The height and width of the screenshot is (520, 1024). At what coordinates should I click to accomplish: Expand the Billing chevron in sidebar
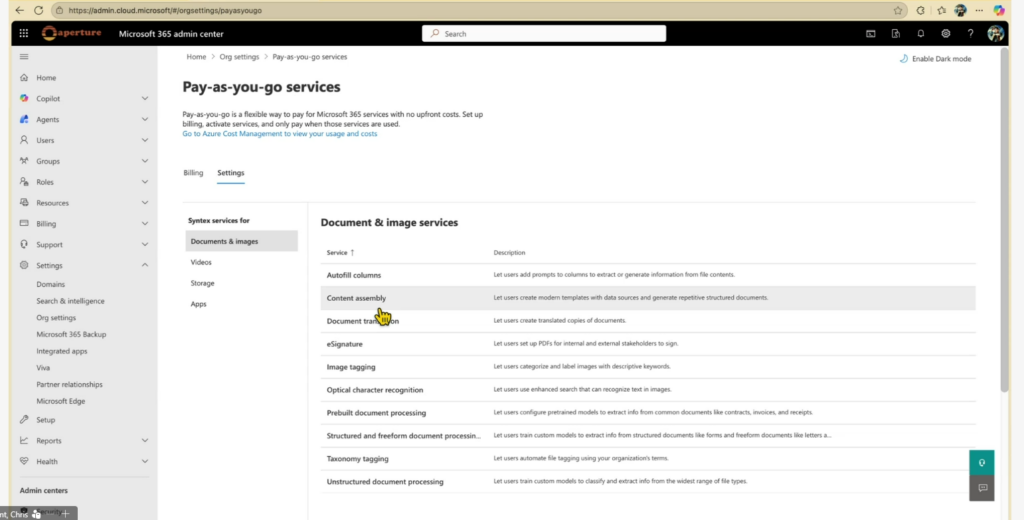tap(145, 223)
